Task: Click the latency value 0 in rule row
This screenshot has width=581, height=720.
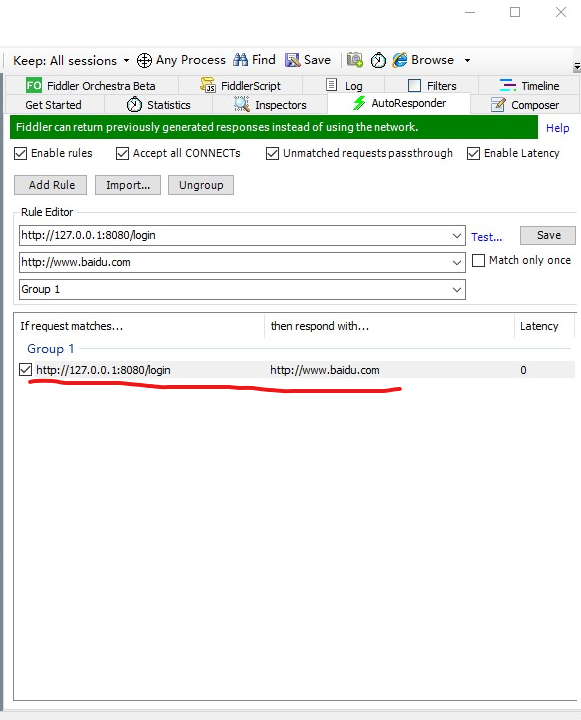Action: click(523, 370)
